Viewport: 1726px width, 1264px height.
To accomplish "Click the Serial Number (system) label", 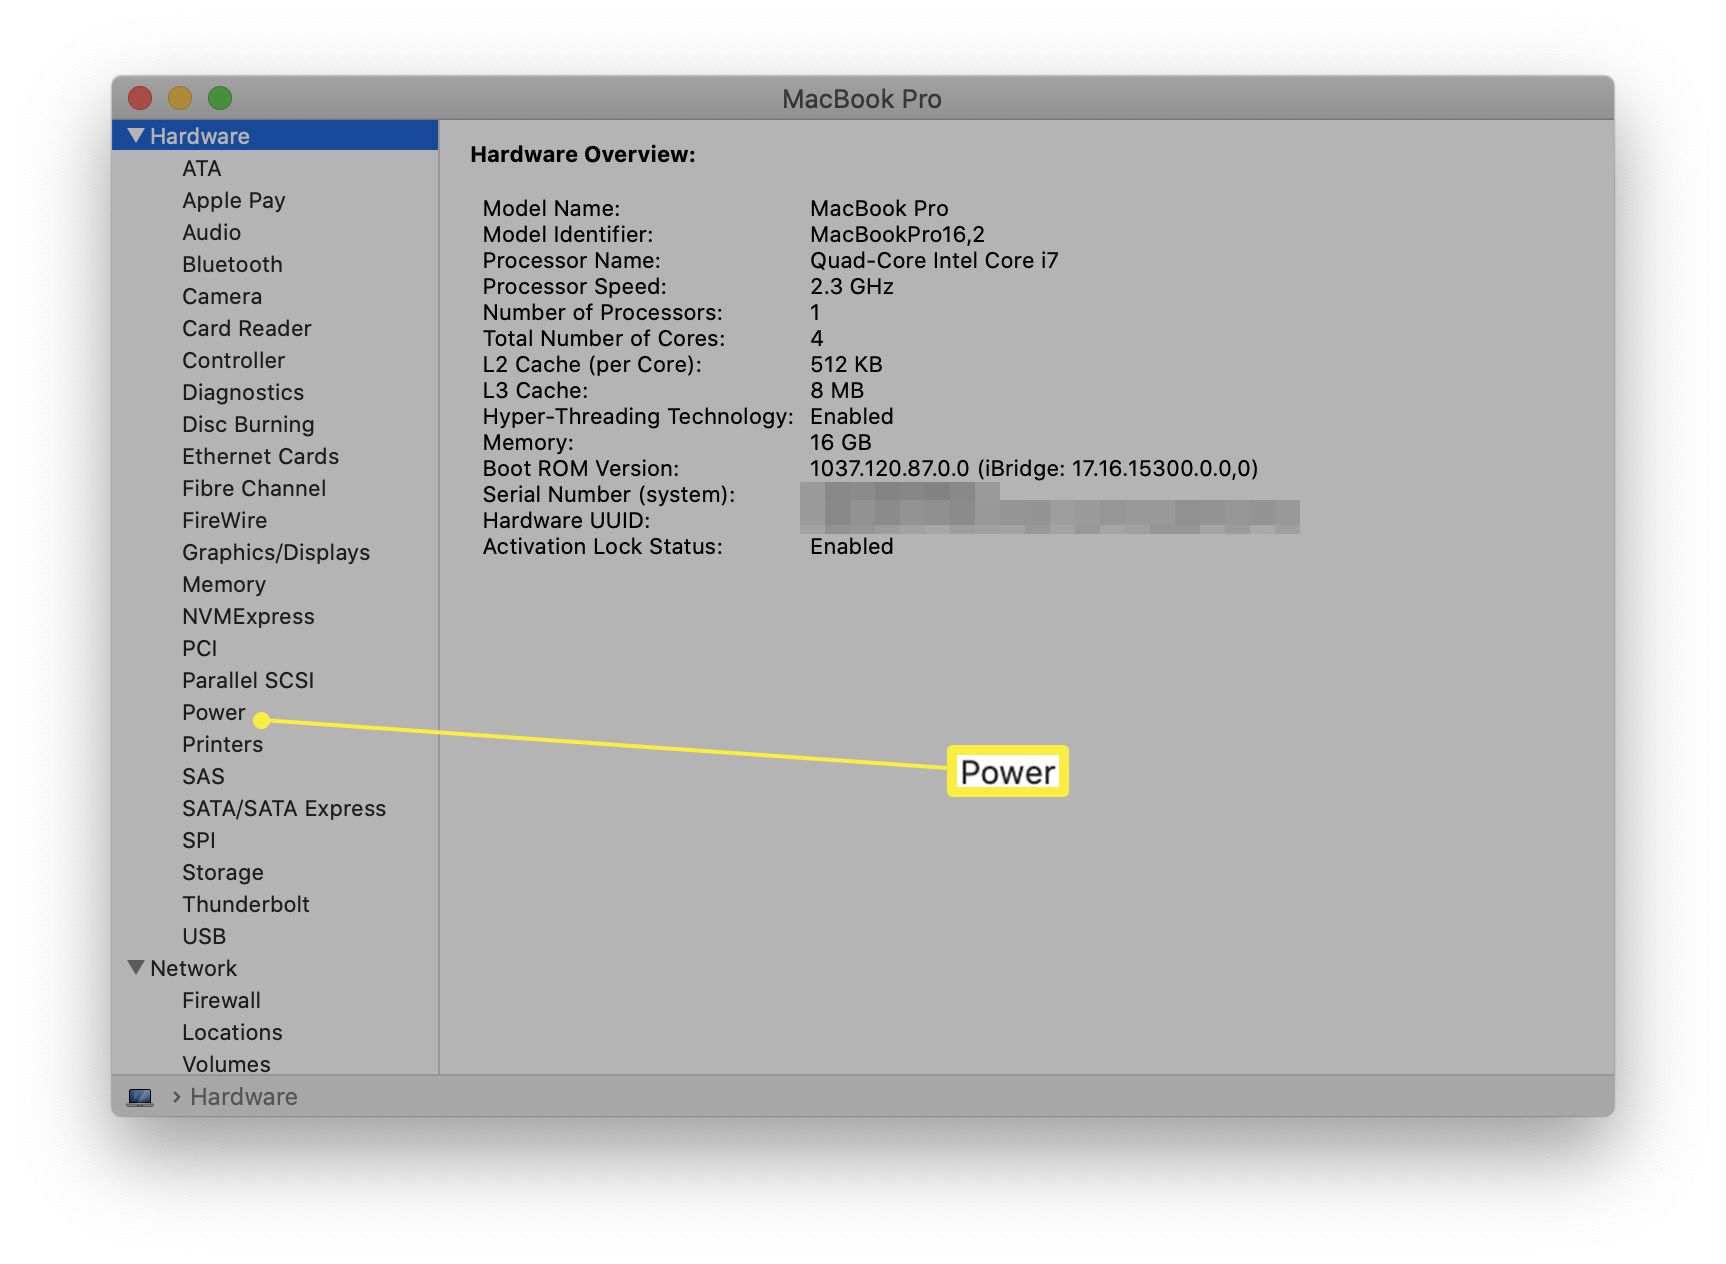I will coord(609,494).
